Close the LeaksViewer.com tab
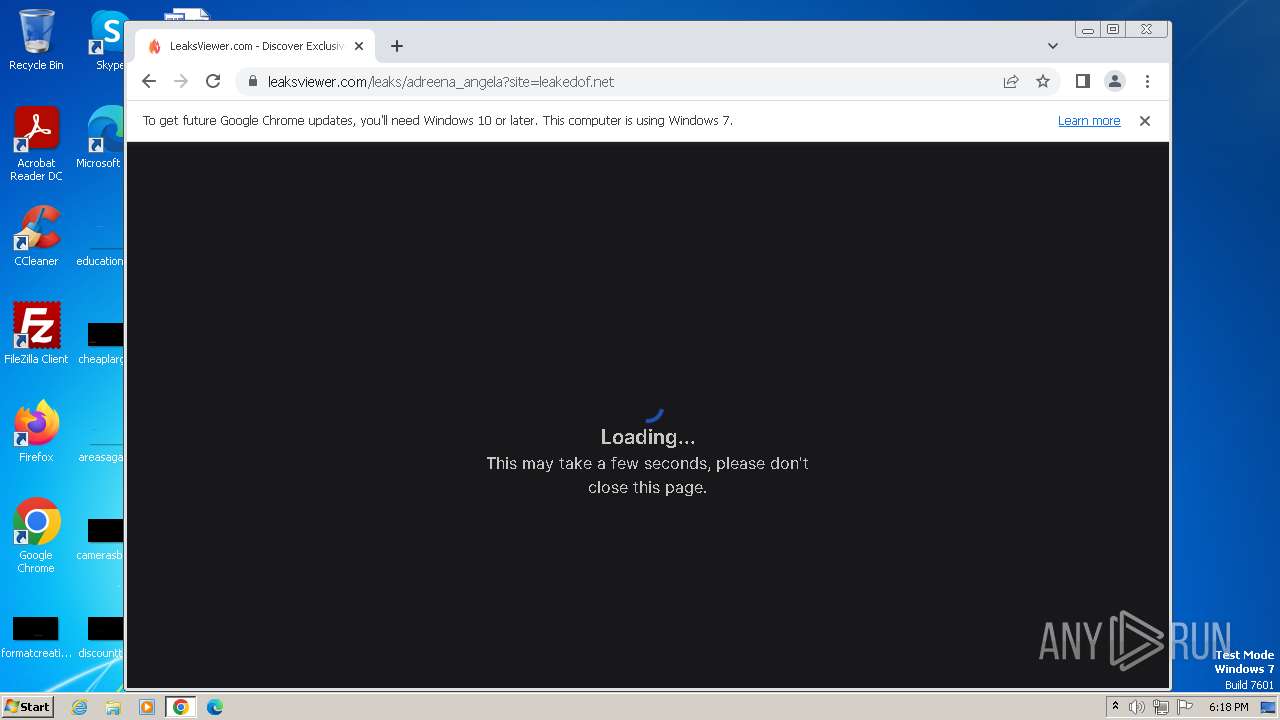Viewport: 1280px width, 720px height. 359,46
